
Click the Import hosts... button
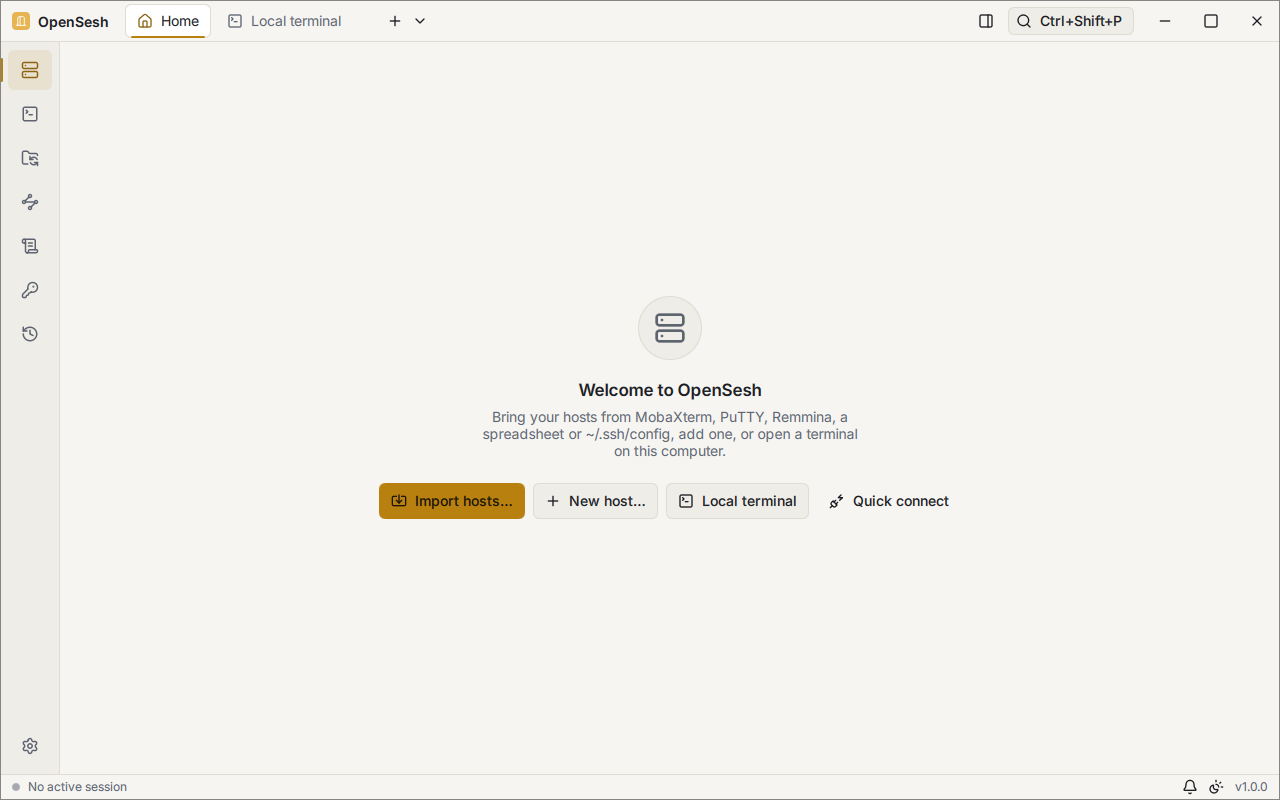452,501
